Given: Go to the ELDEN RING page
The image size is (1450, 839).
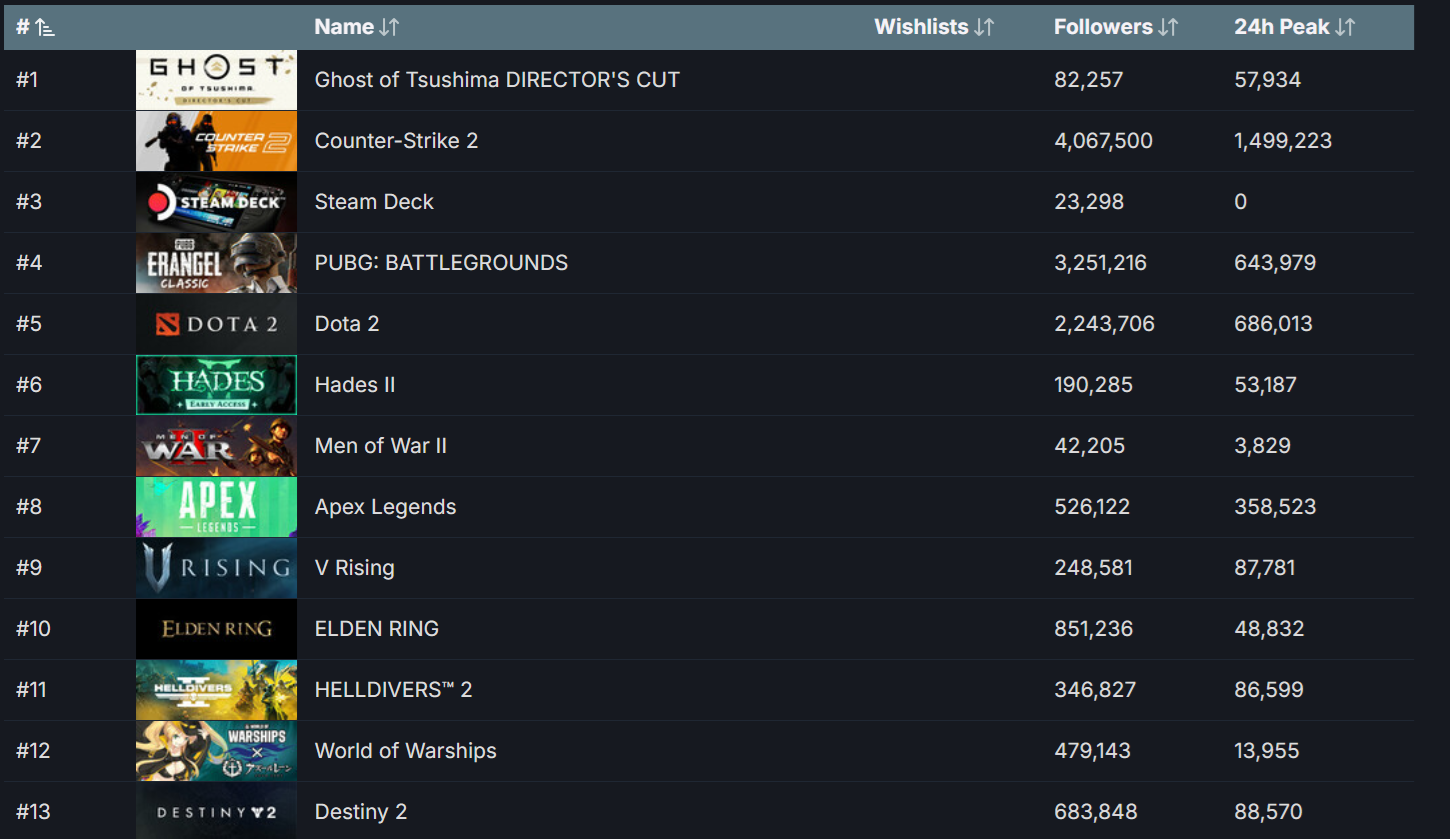Looking at the screenshot, I should (376, 629).
